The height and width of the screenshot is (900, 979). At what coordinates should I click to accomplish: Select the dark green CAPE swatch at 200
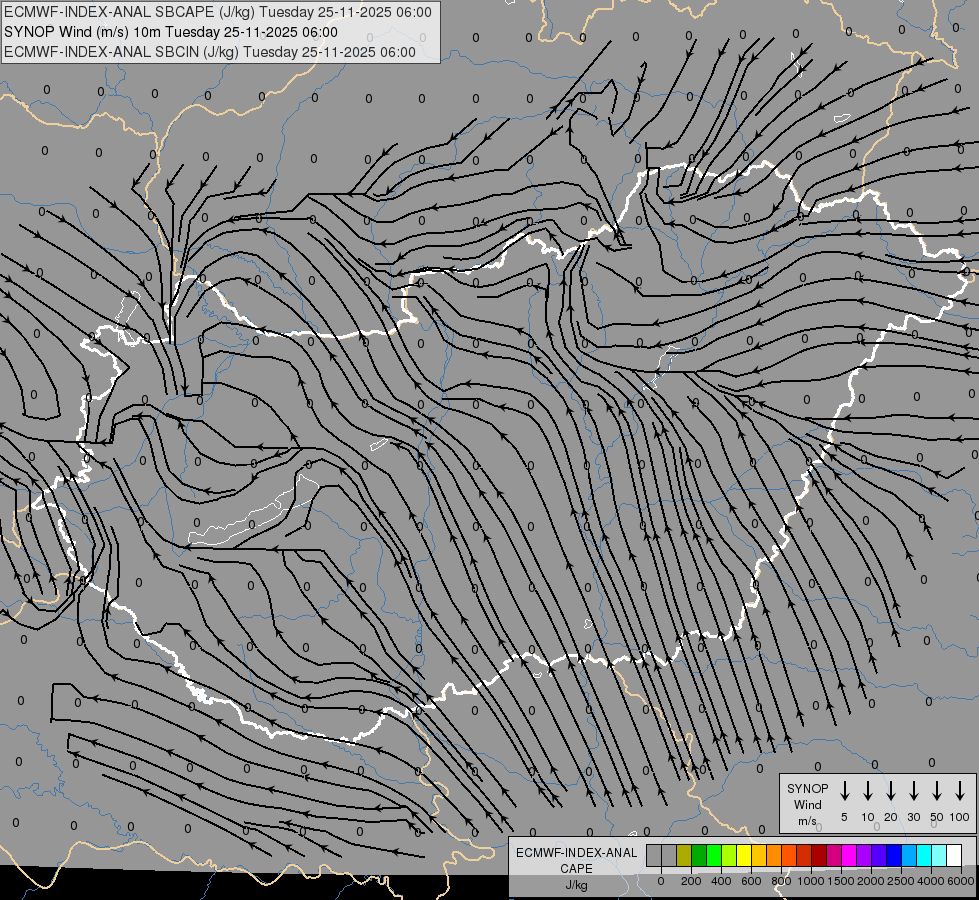(x=699, y=855)
